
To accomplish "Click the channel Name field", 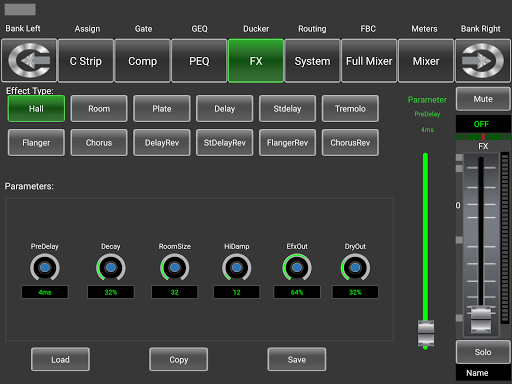I will [x=483, y=373].
